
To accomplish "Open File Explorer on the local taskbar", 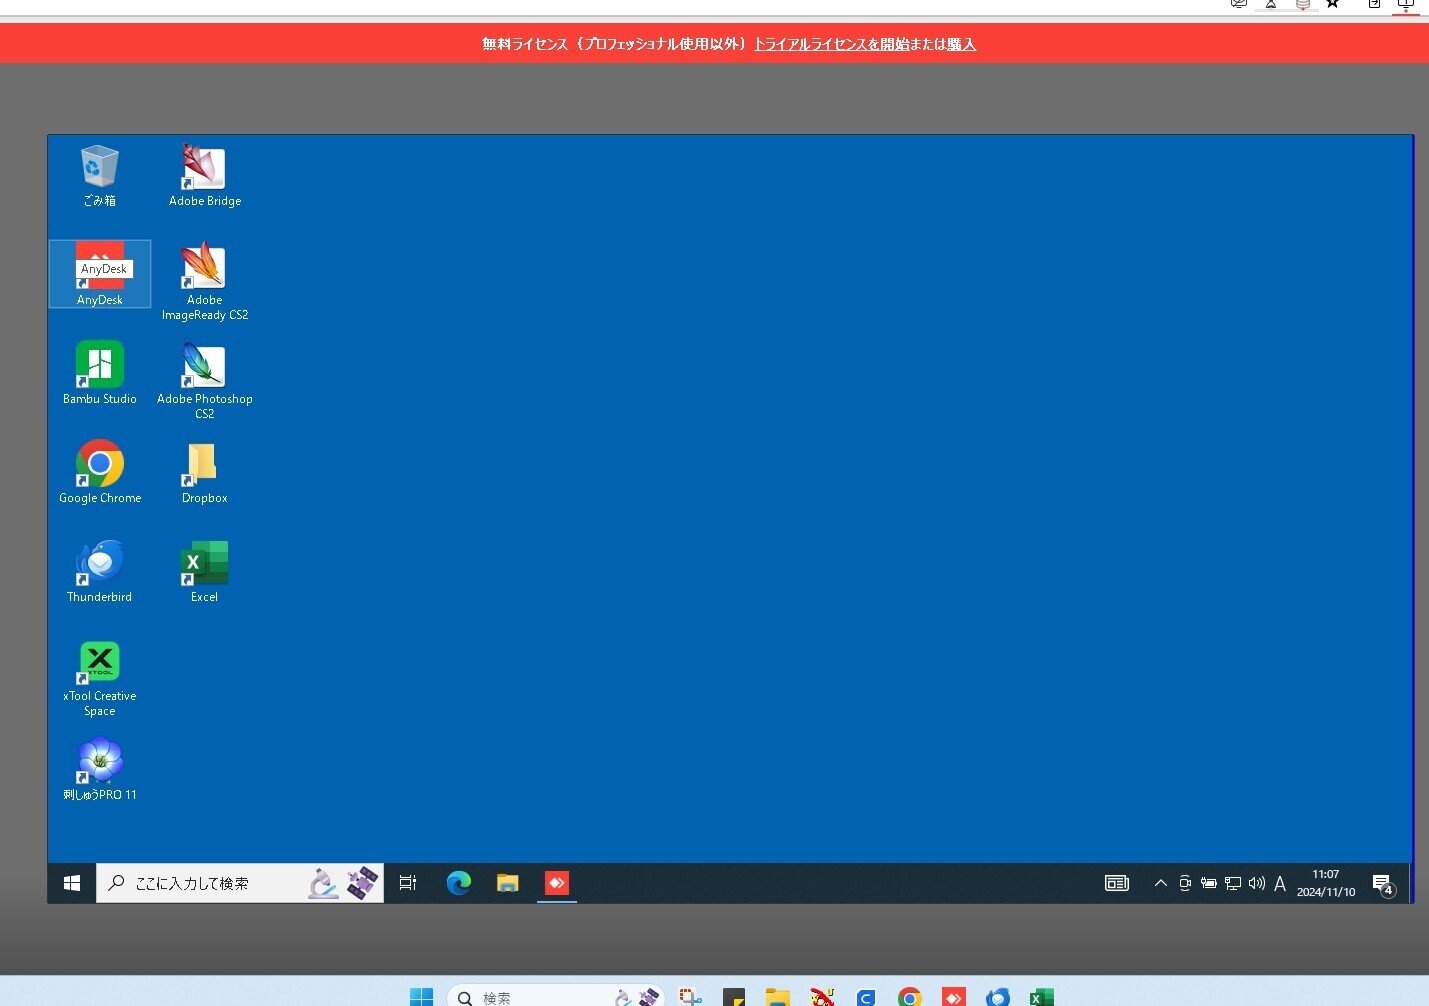I will 777,997.
